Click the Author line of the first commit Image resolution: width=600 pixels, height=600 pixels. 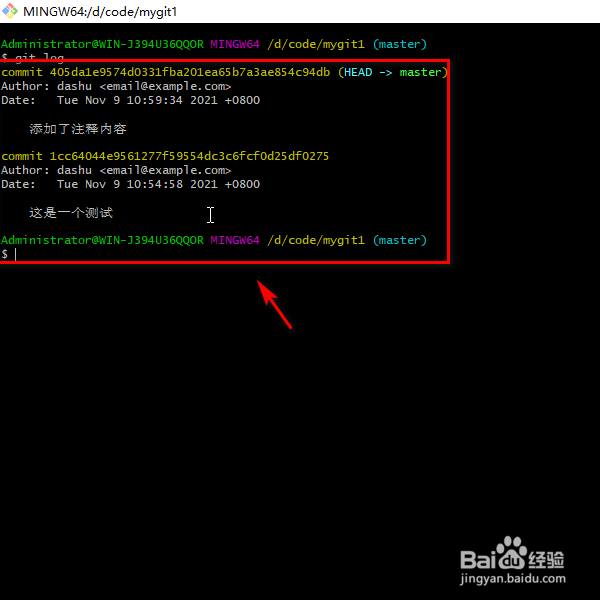[116, 86]
